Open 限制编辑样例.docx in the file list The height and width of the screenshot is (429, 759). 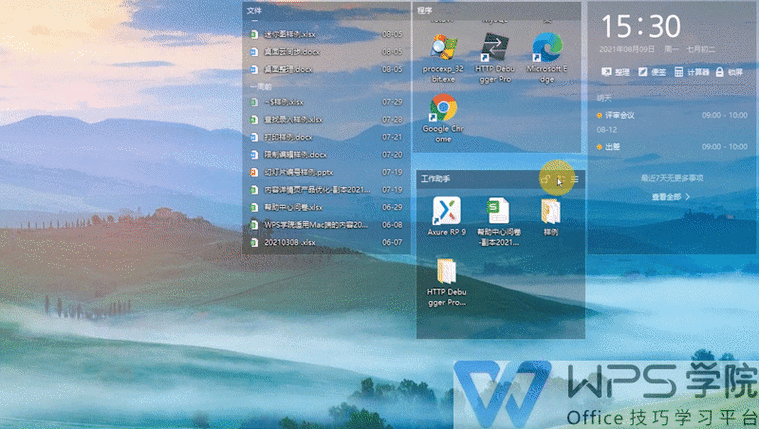click(x=326, y=155)
